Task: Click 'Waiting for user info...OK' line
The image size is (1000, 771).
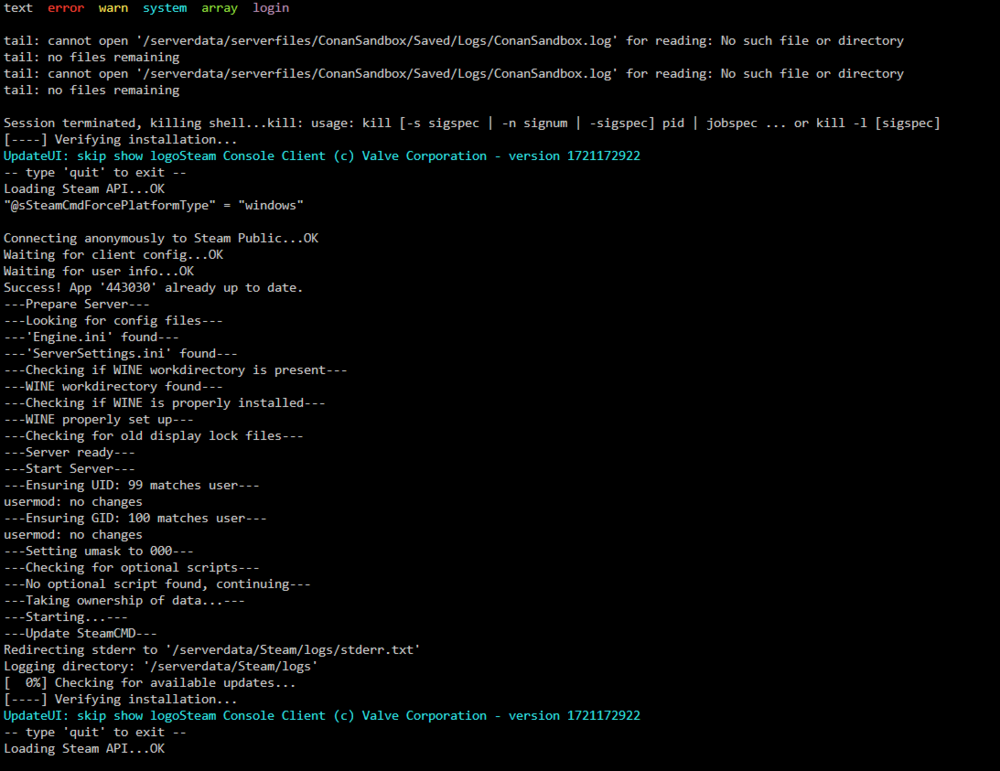Action: [x=99, y=272]
